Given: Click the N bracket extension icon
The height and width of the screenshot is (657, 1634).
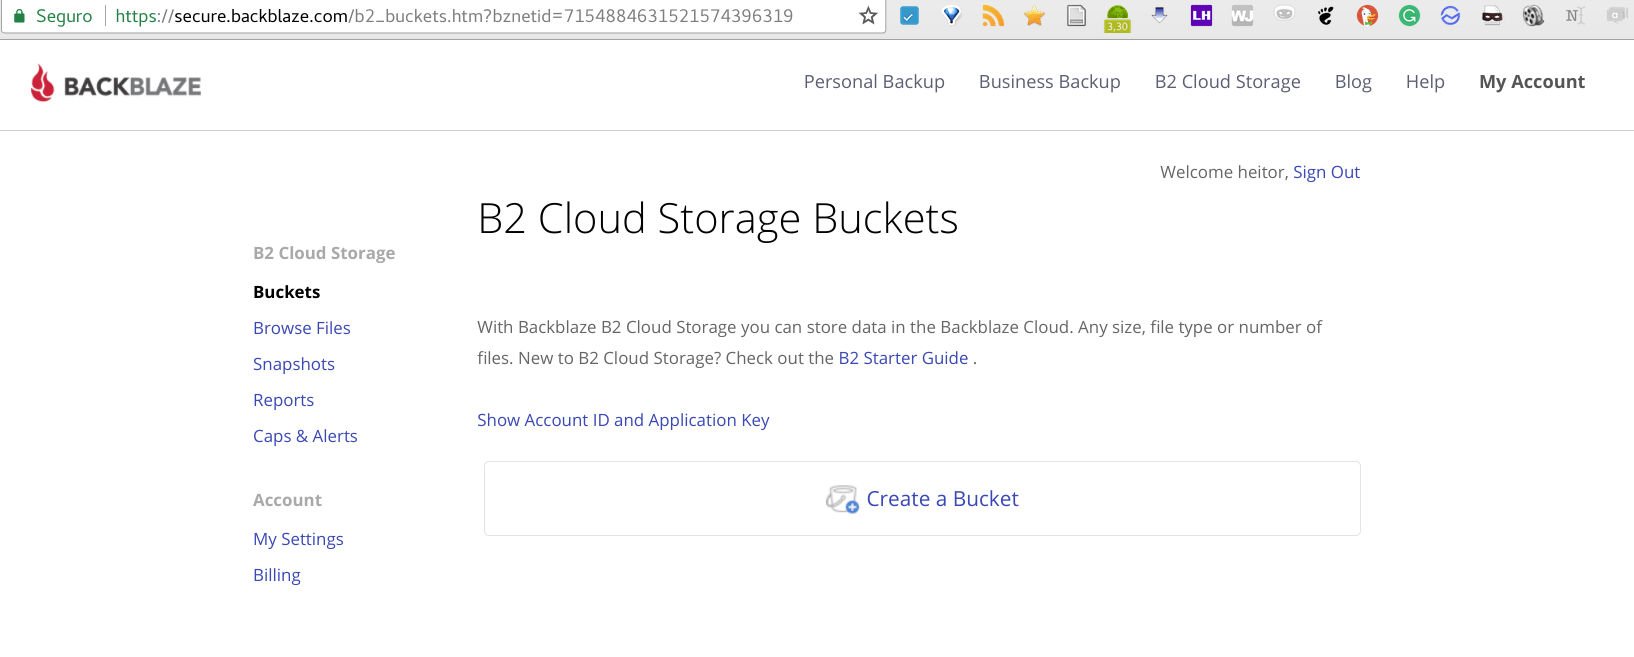Looking at the screenshot, I should click(1575, 16).
